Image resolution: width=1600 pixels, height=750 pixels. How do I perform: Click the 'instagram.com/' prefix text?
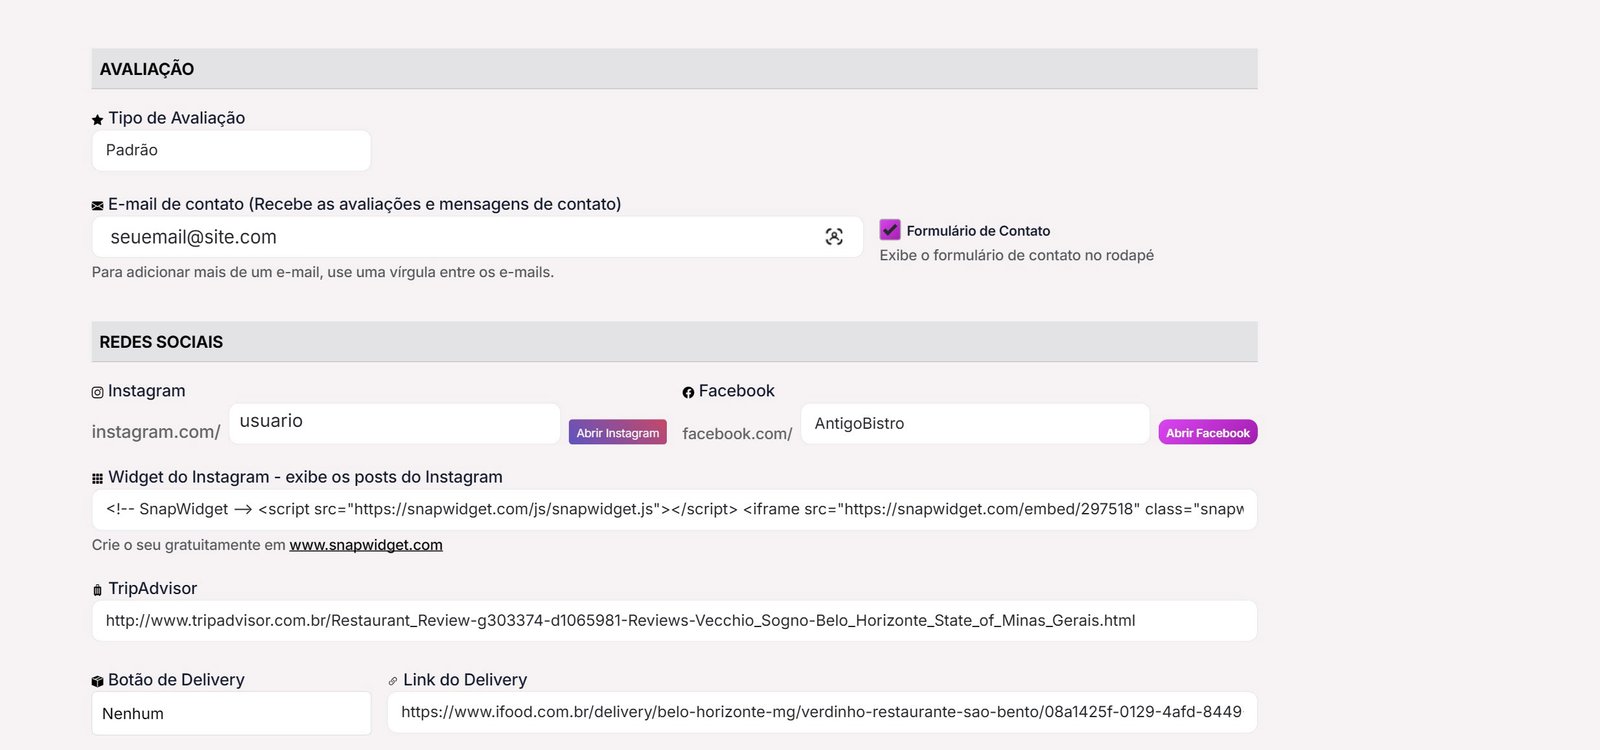click(x=156, y=432)
